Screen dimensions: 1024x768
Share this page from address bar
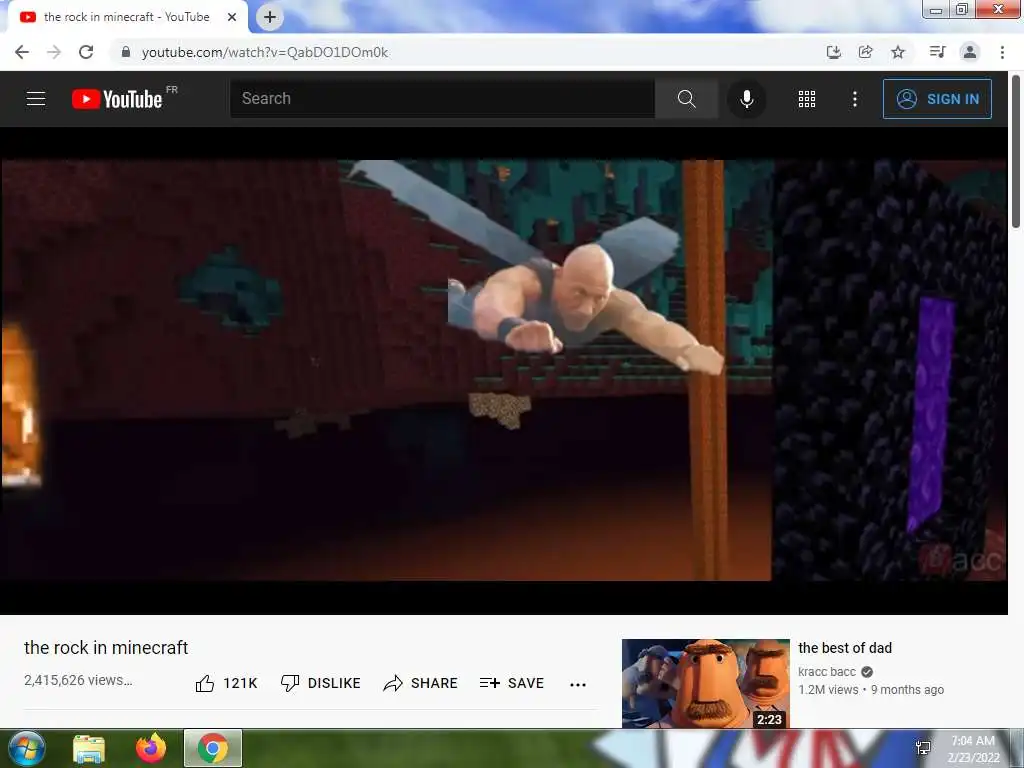tap(865, 52)
